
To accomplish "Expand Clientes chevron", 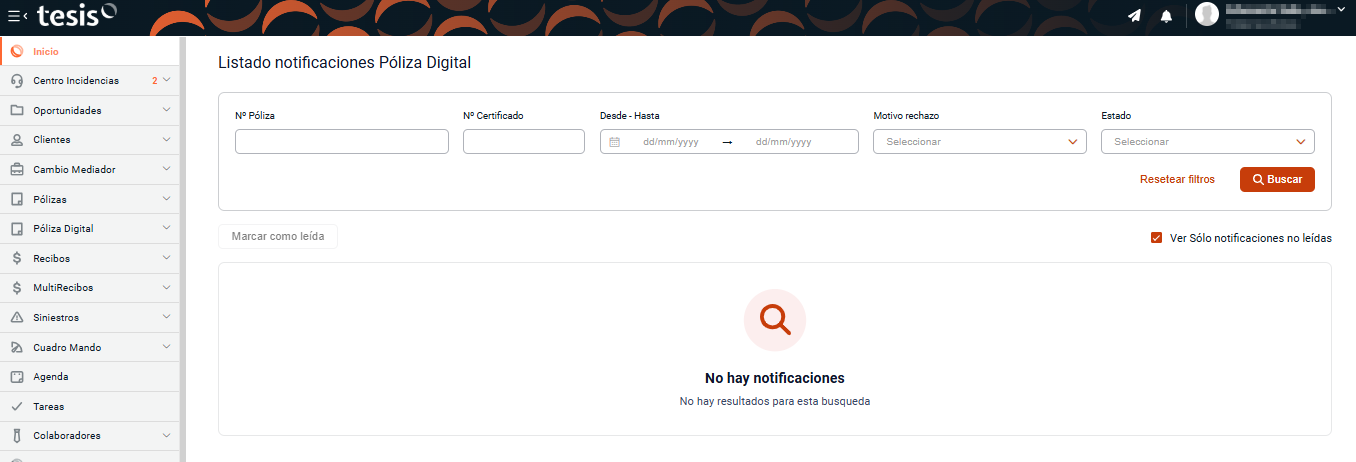I will tap(167, 139).
